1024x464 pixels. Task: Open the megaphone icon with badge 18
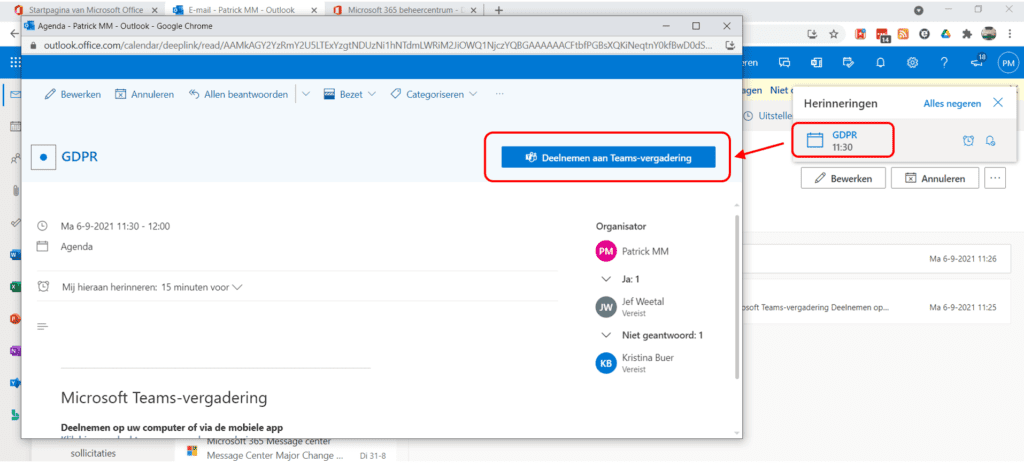click(x=977, y=62)
